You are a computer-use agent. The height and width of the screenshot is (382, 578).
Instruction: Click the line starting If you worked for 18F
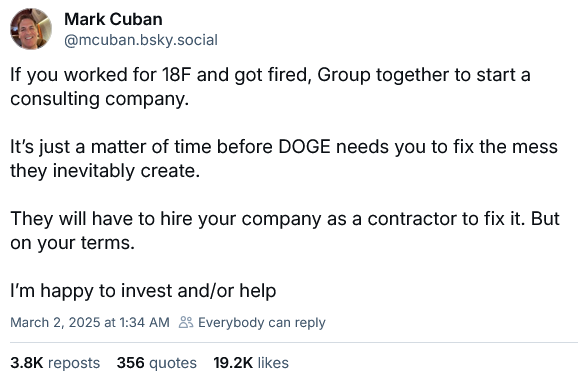(x=270, y=75)
